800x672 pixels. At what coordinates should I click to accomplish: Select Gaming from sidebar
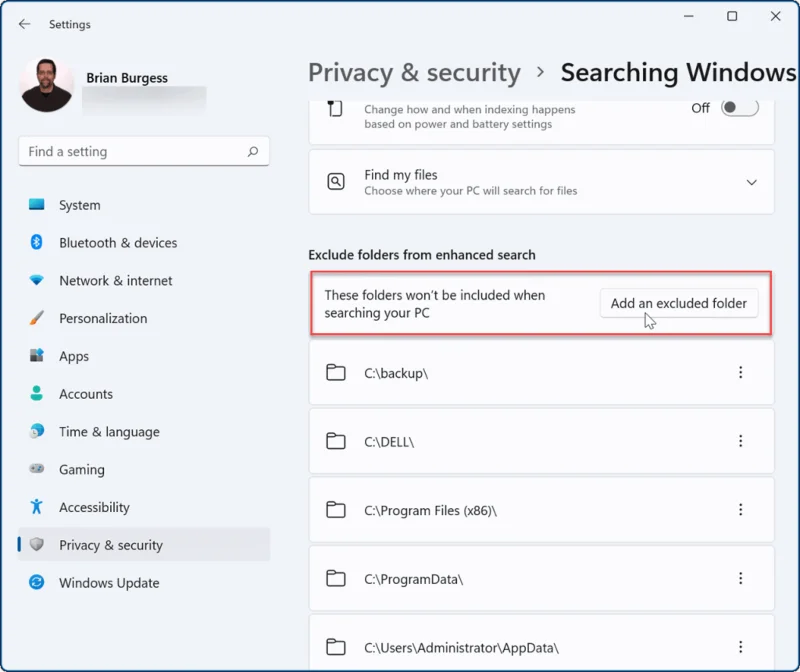tap(144, 469)
